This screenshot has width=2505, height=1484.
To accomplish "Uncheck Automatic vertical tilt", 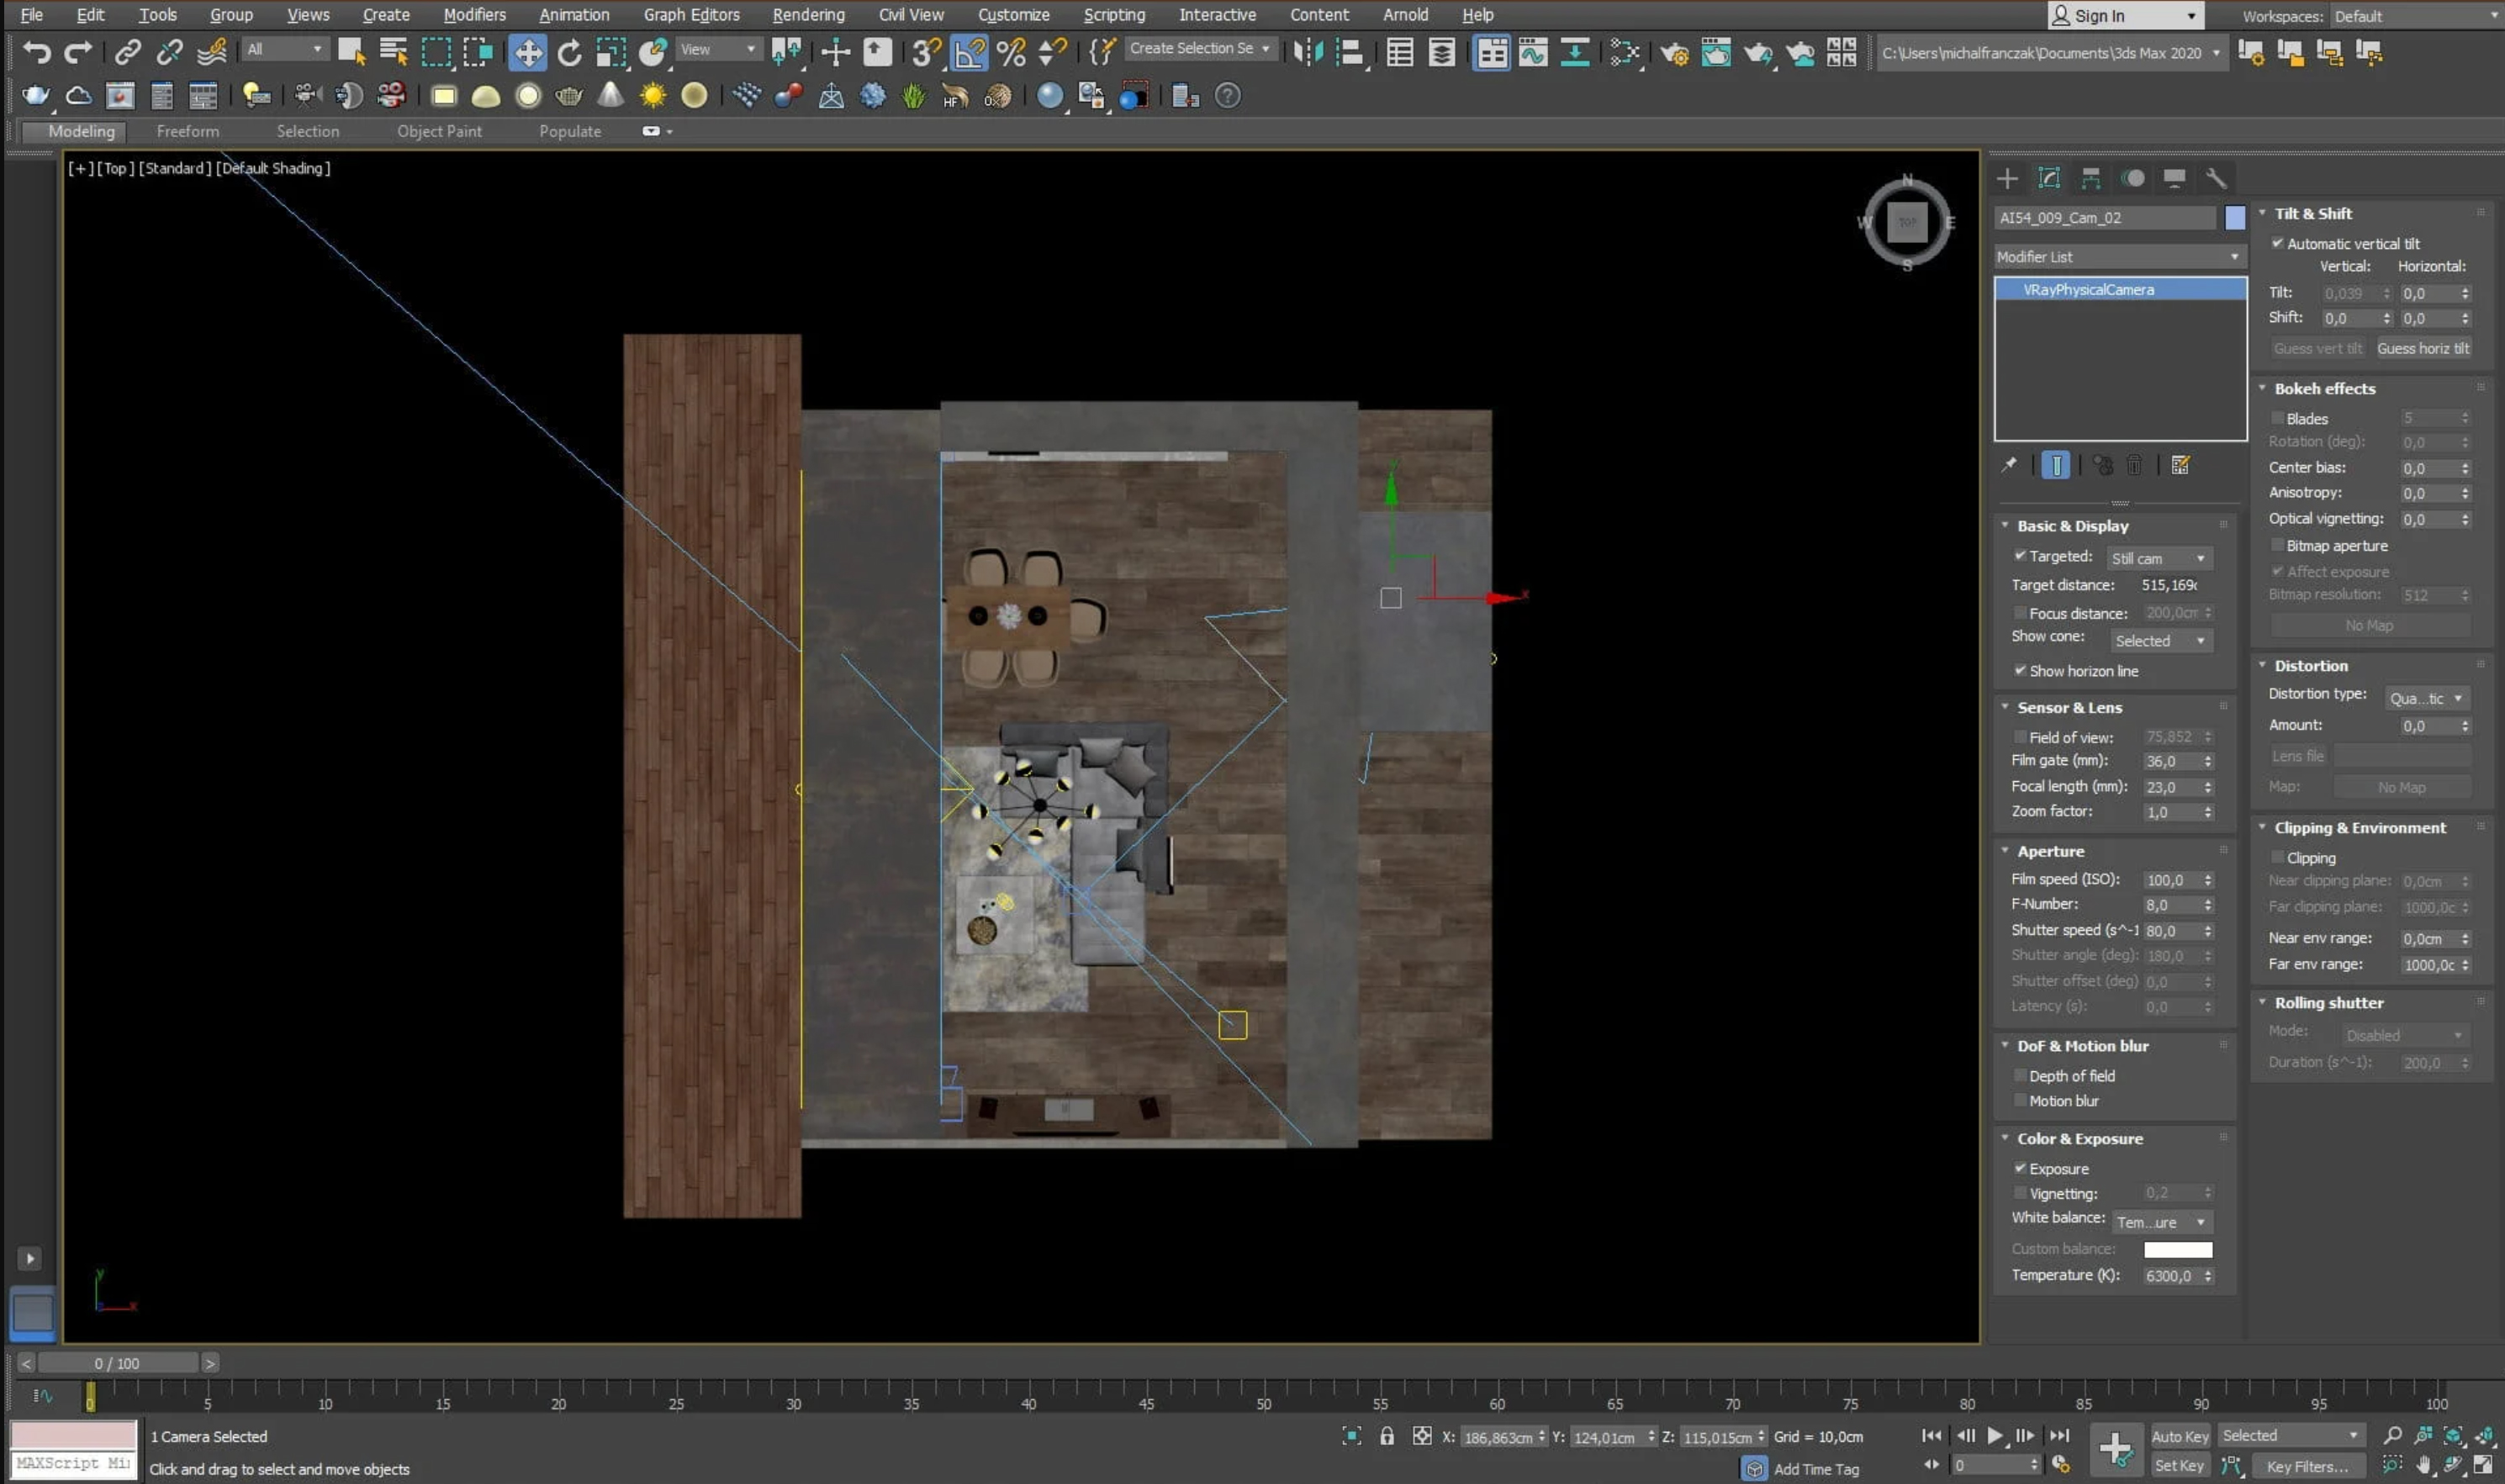I will [2277, 243].
